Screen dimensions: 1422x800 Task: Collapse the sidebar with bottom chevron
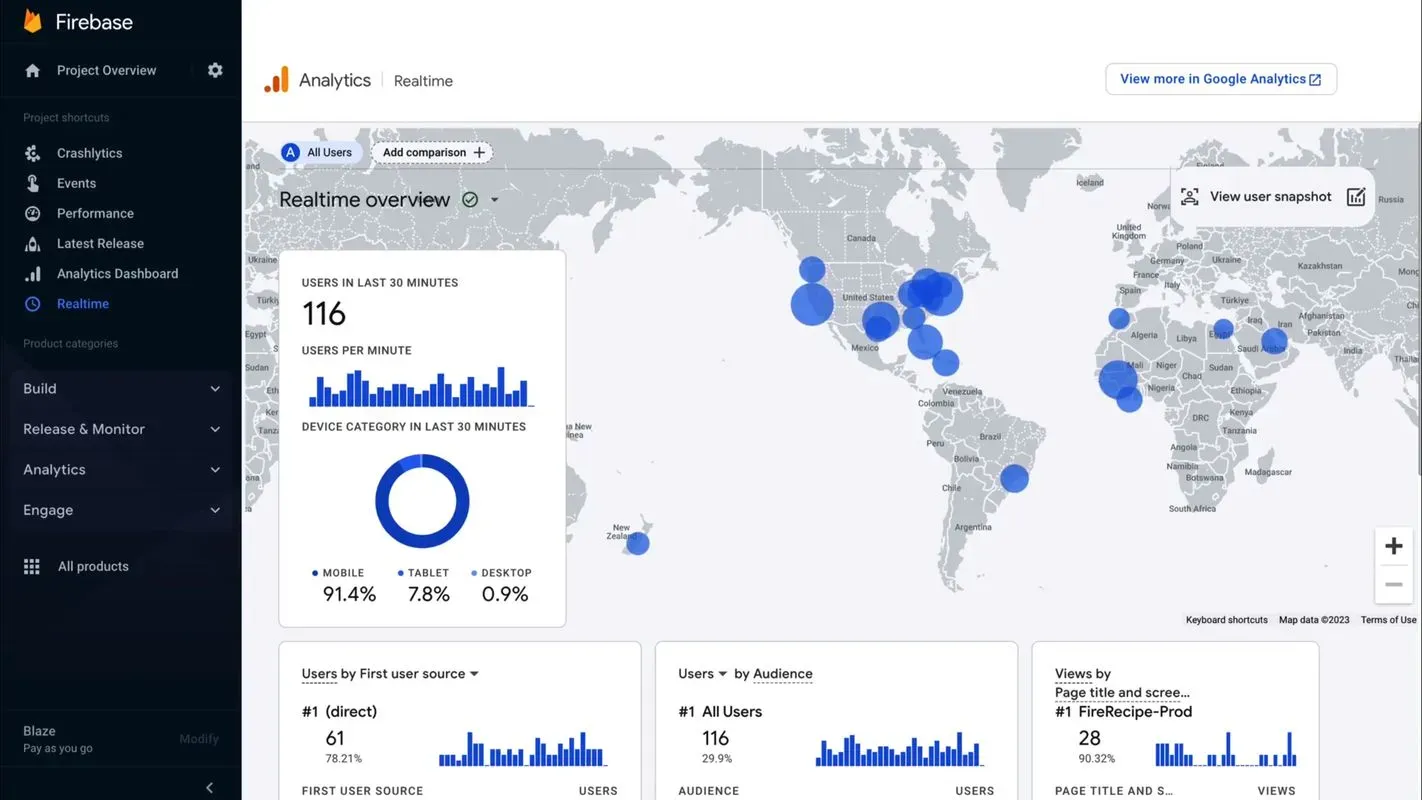[x=209, y=788]
